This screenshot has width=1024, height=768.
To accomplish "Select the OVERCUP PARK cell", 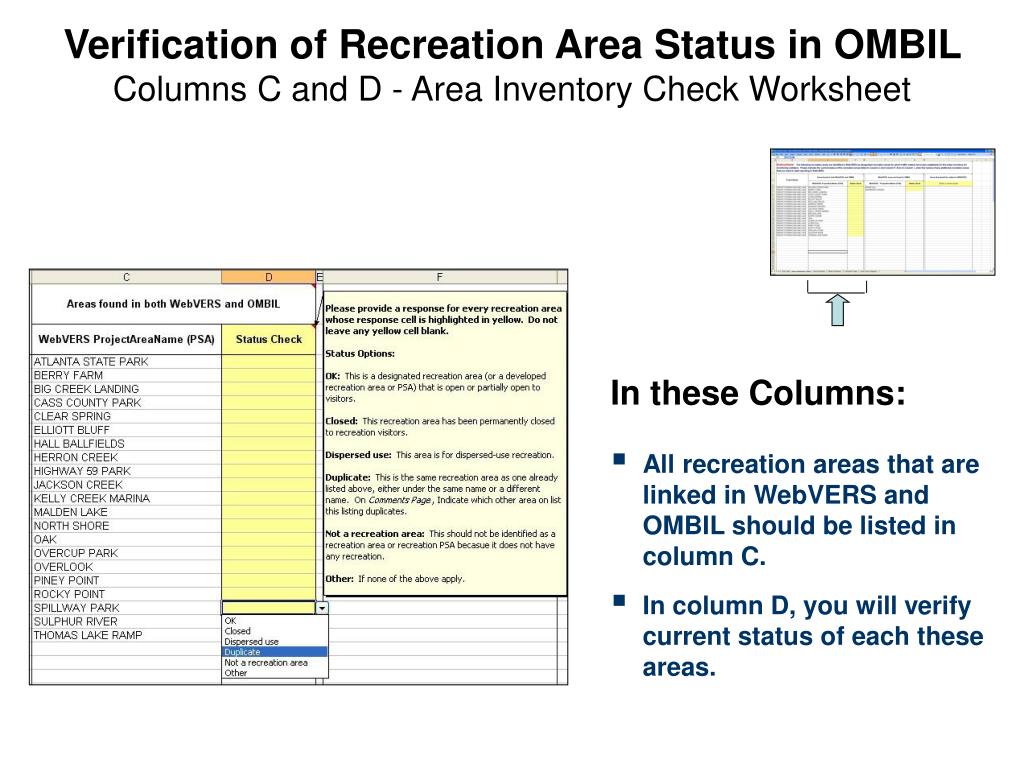I will click(x=126, y=553).
